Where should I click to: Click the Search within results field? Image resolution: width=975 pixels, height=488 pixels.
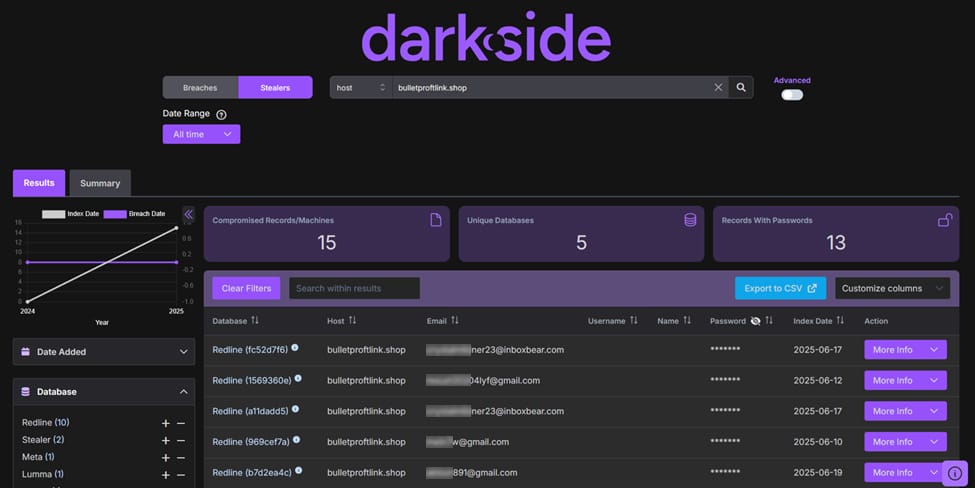click(x=354, y=288)
